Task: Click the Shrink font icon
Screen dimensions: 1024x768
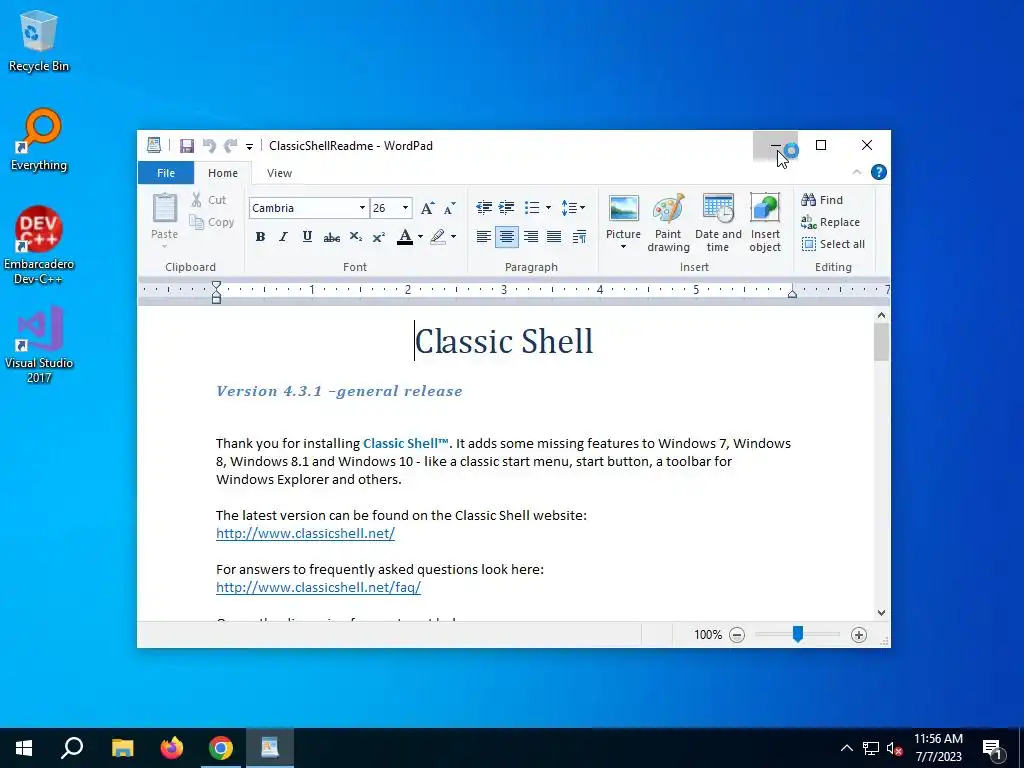Action: [x=450, y=208]
